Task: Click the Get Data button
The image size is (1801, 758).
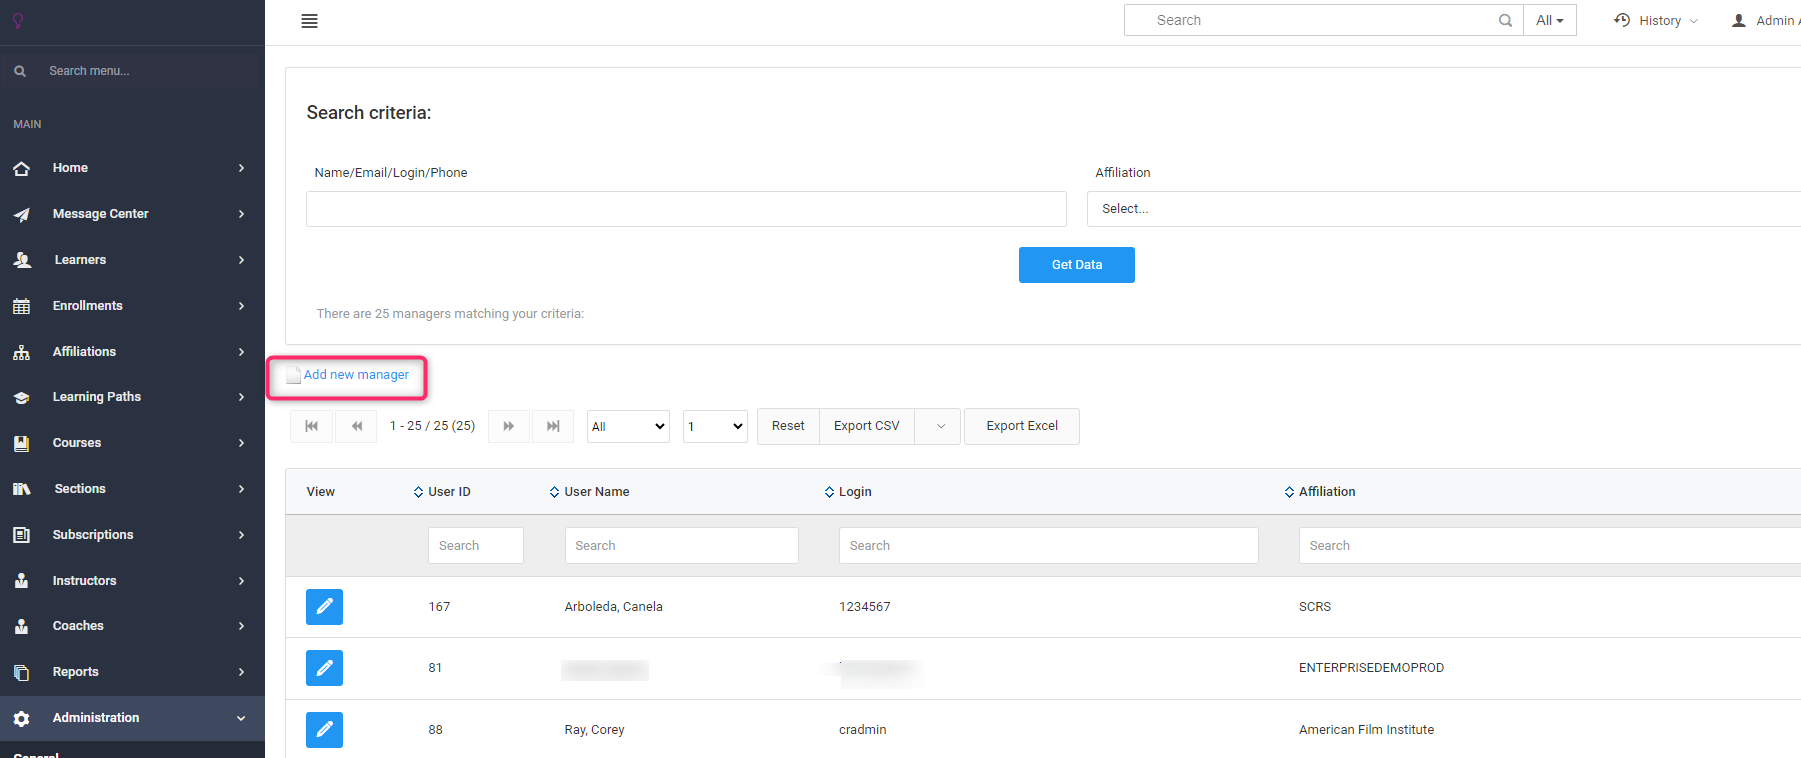Action: point(1076,265)
